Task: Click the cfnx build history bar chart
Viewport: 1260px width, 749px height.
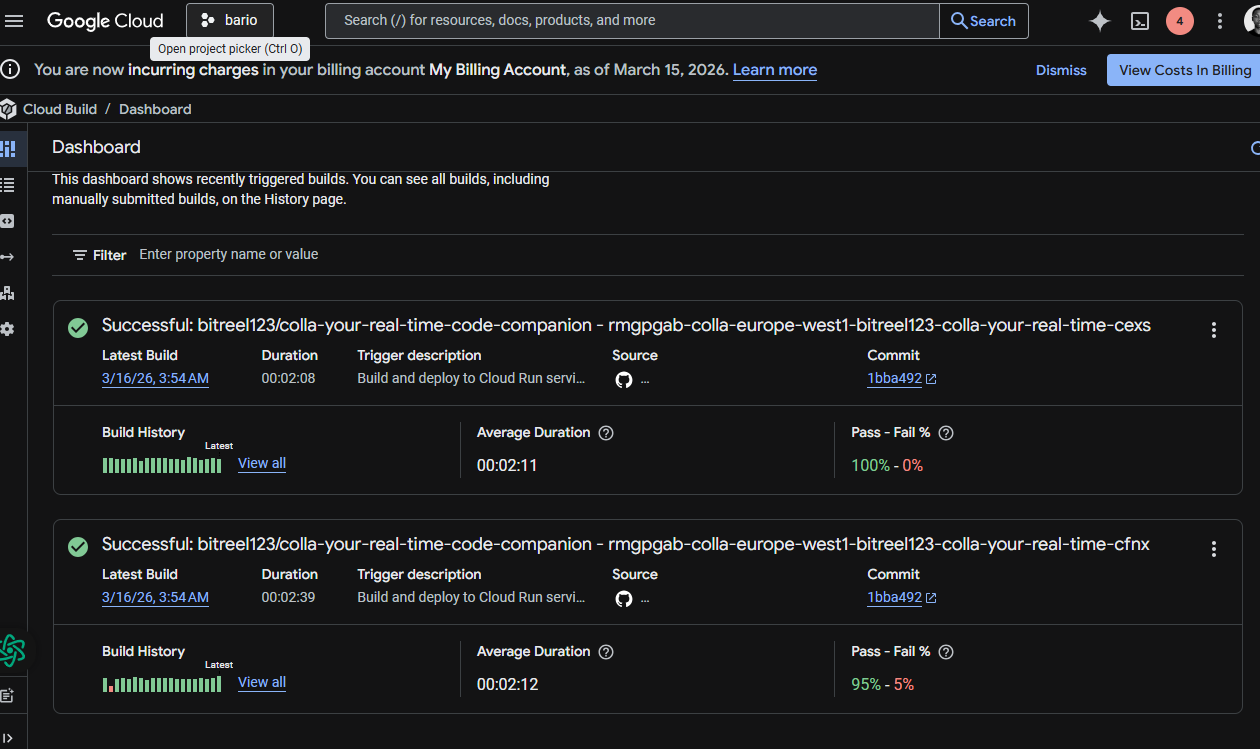Action: coord(162,684)
